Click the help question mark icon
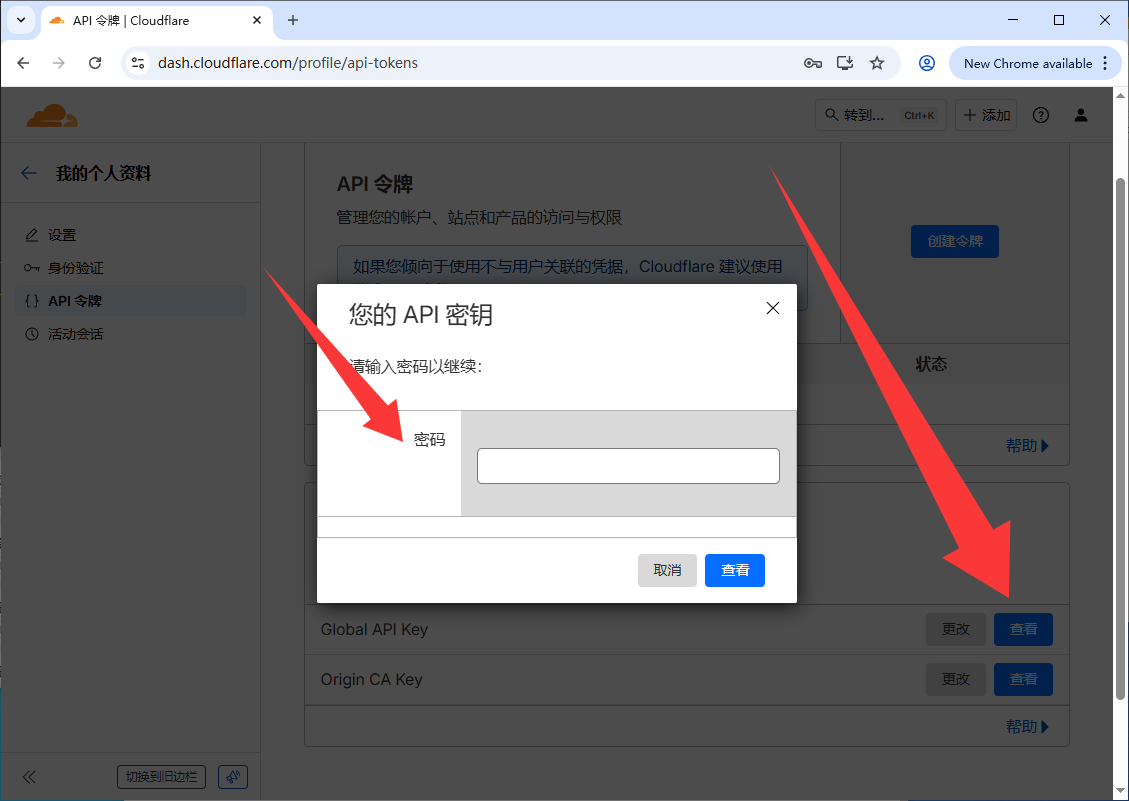 (x=1041, y=115)
